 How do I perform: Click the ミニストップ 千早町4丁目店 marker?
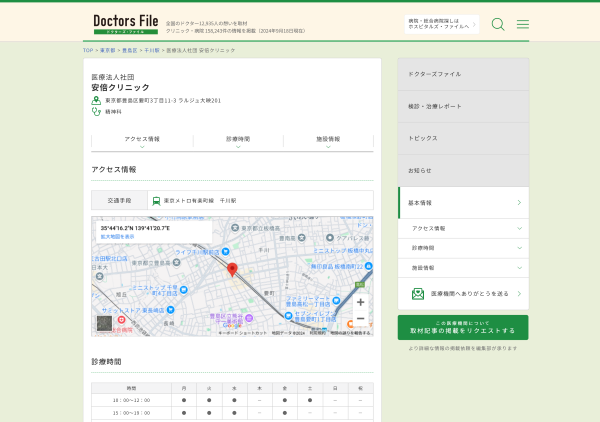(x=184, y=290)
